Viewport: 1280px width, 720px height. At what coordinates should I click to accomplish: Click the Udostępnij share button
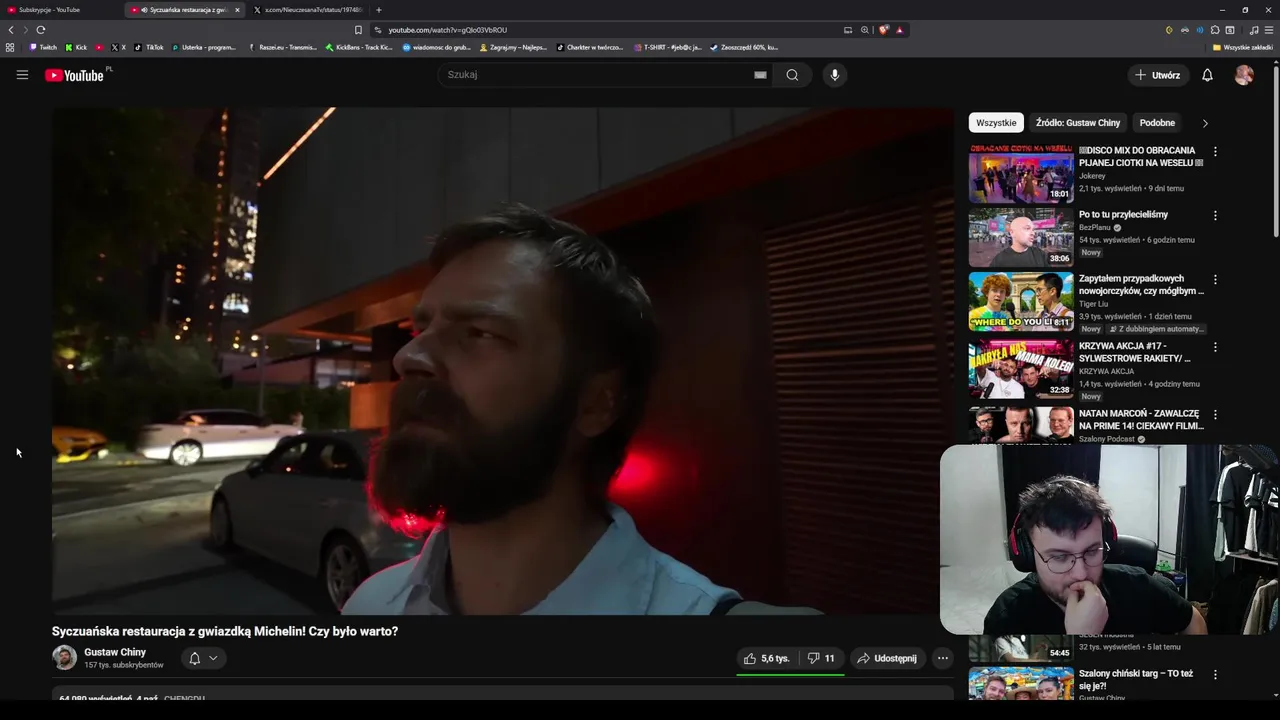coord(887,658)
